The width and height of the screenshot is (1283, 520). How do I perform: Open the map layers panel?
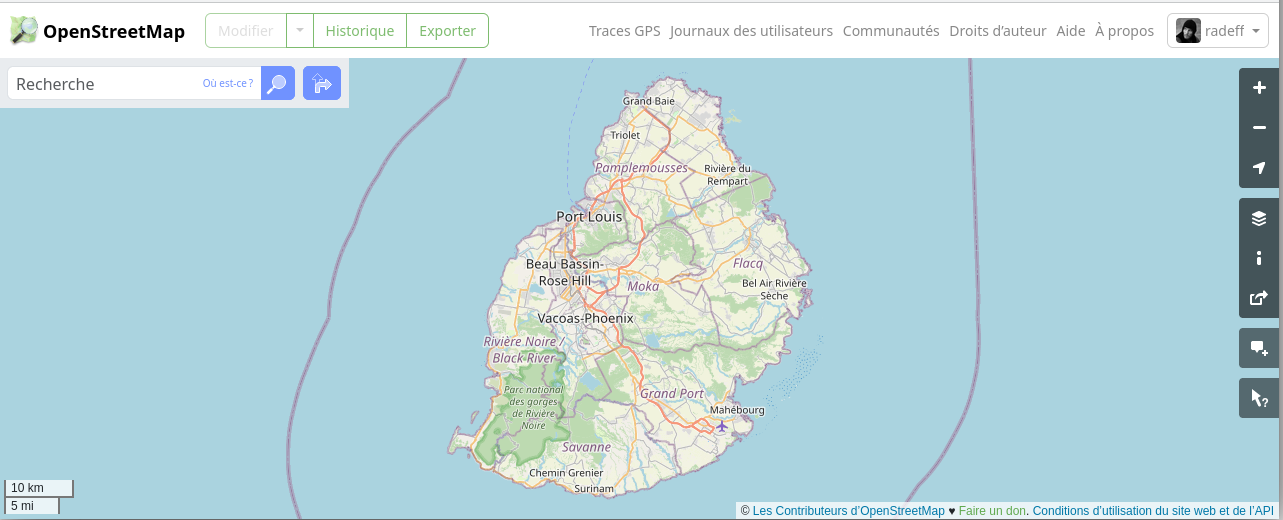(1259, 218)
